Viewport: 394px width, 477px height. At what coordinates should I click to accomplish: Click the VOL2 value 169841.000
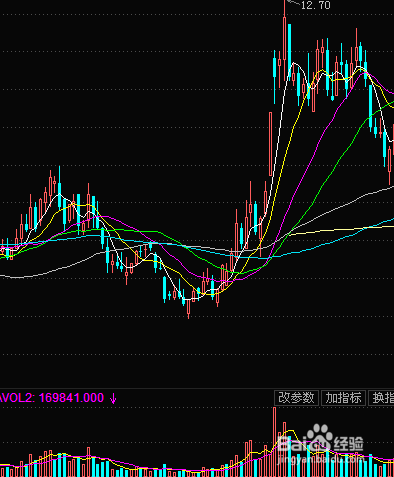point(71,398)
